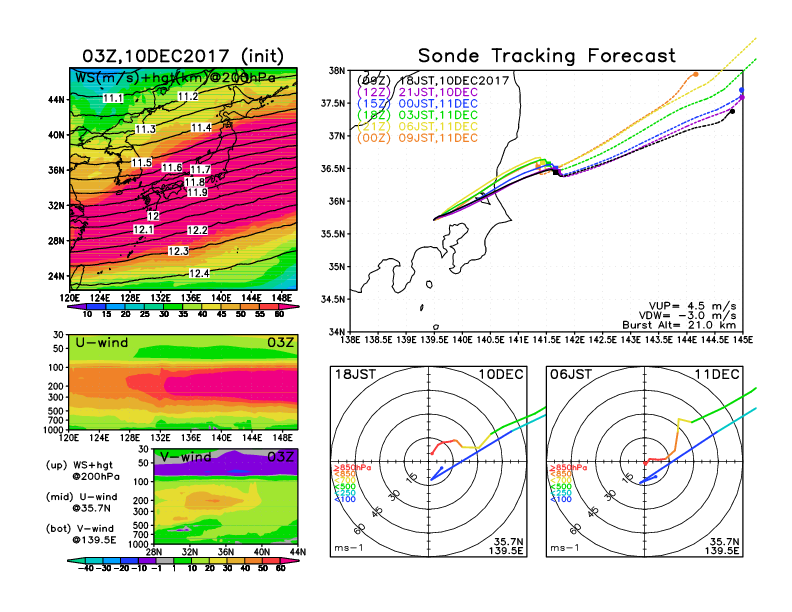The height and width of the screenshot is (612, 792).
Task: Select the black '(09Z) 18JST,10DEC2017' legend entry
Action: click(433, 81)
